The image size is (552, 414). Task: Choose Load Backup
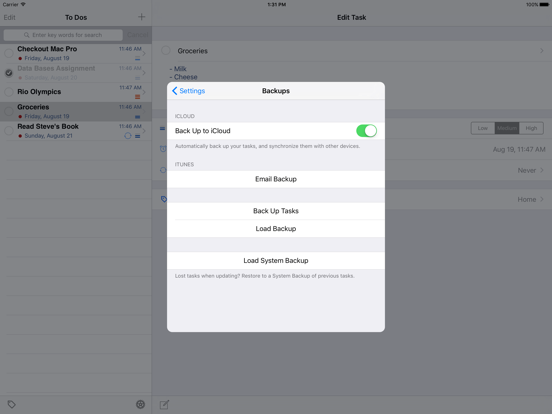point(276,229)
